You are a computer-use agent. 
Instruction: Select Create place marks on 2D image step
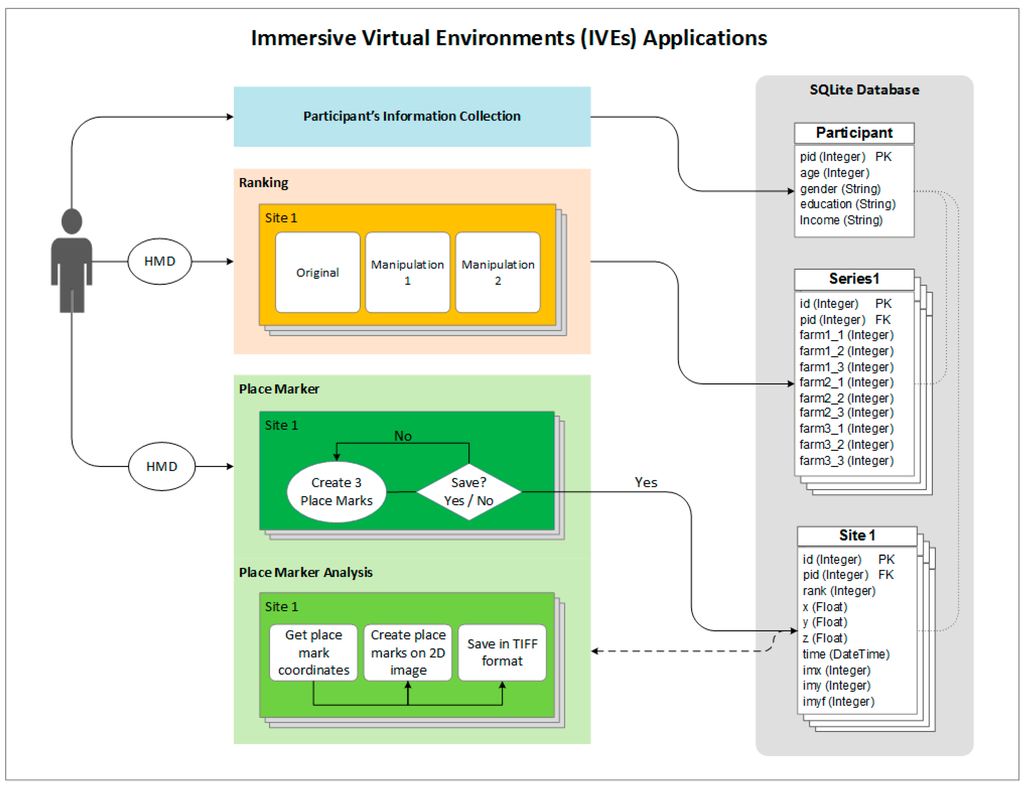tap(408, 652)
